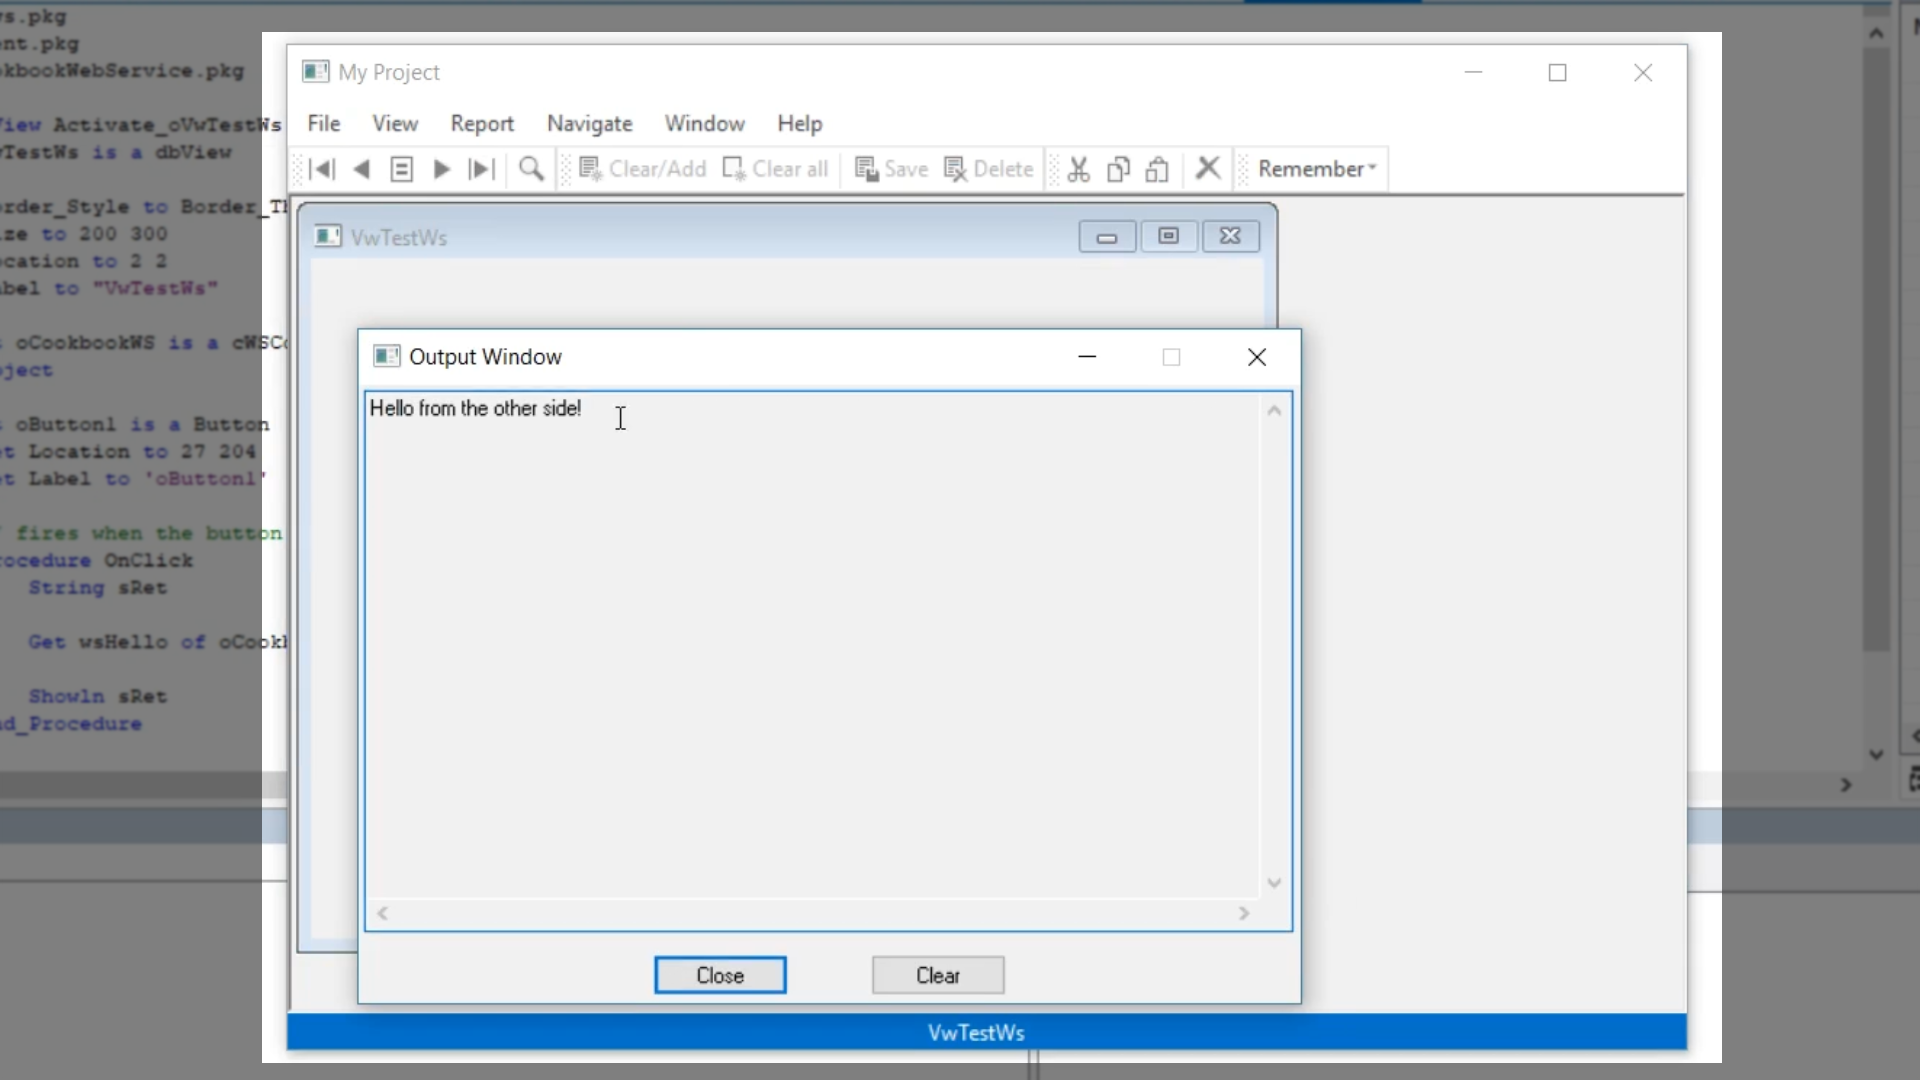Click the Paste clipboard icon
Image resolution: width=1920 pixels, height=1080 pixels.
pos(1157,169)
